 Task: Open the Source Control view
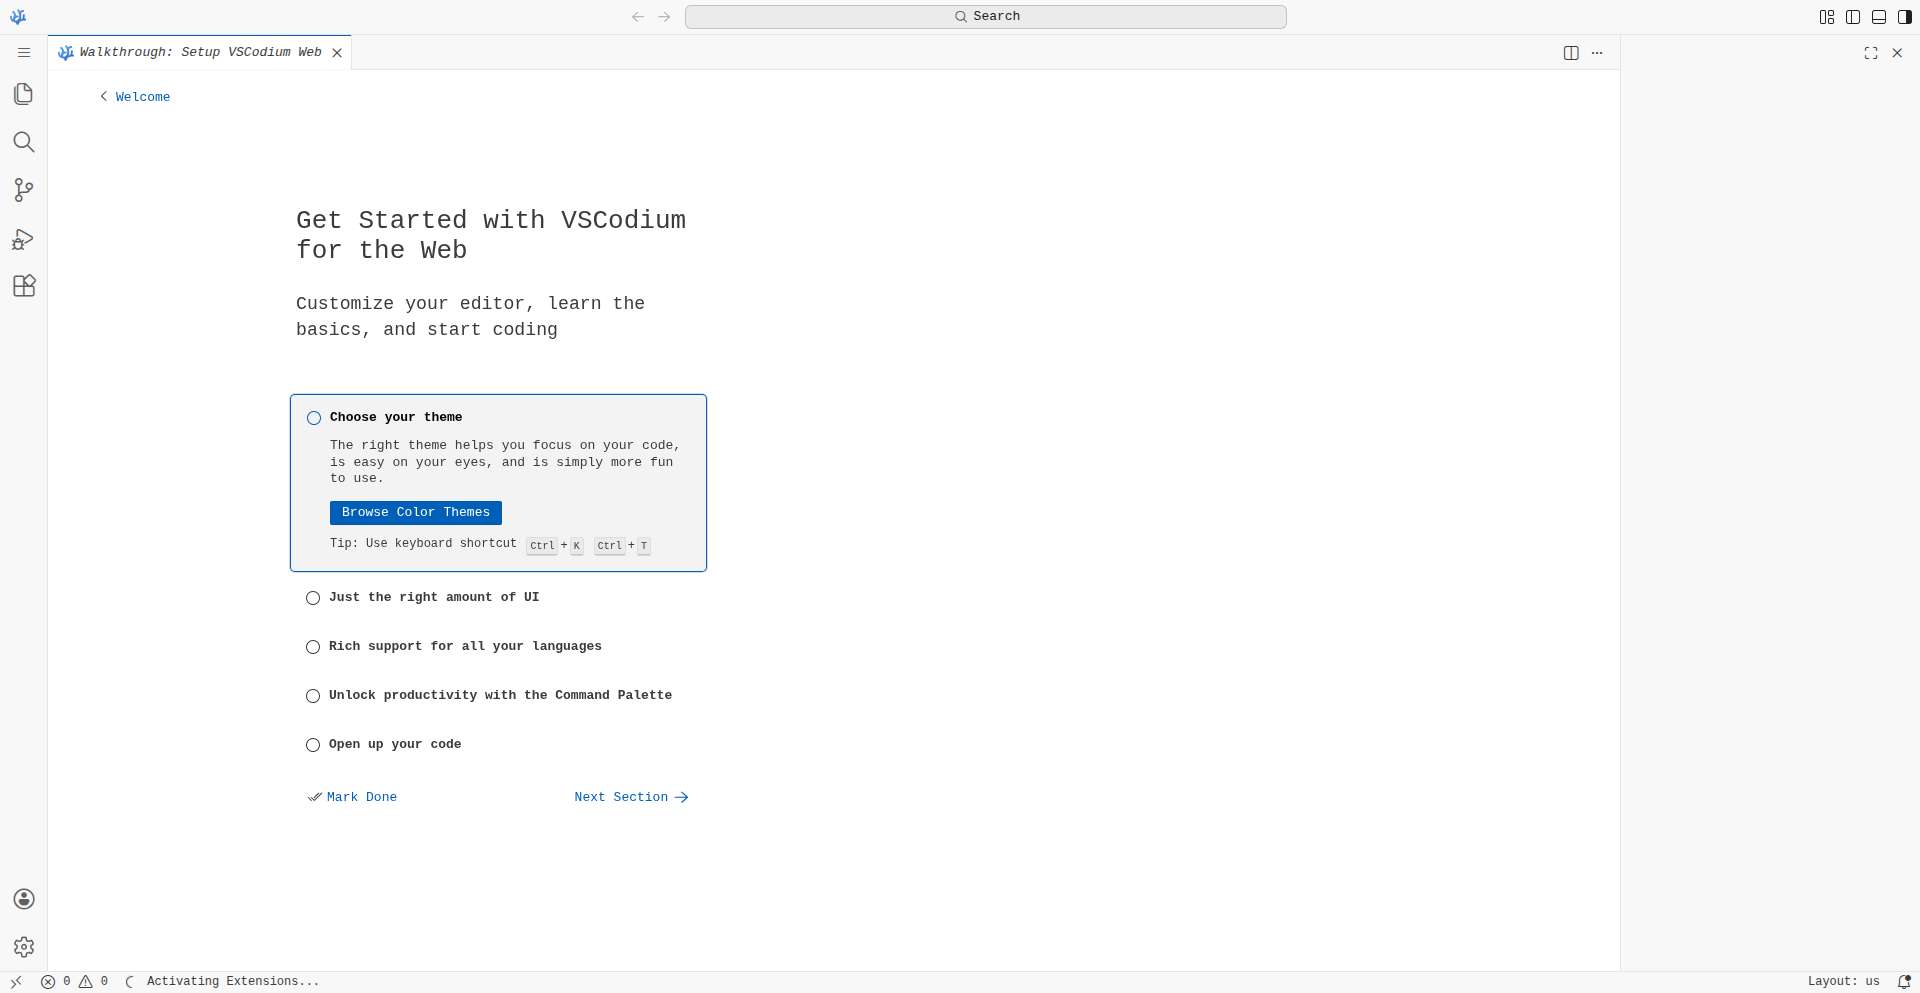tap(24, 190)
